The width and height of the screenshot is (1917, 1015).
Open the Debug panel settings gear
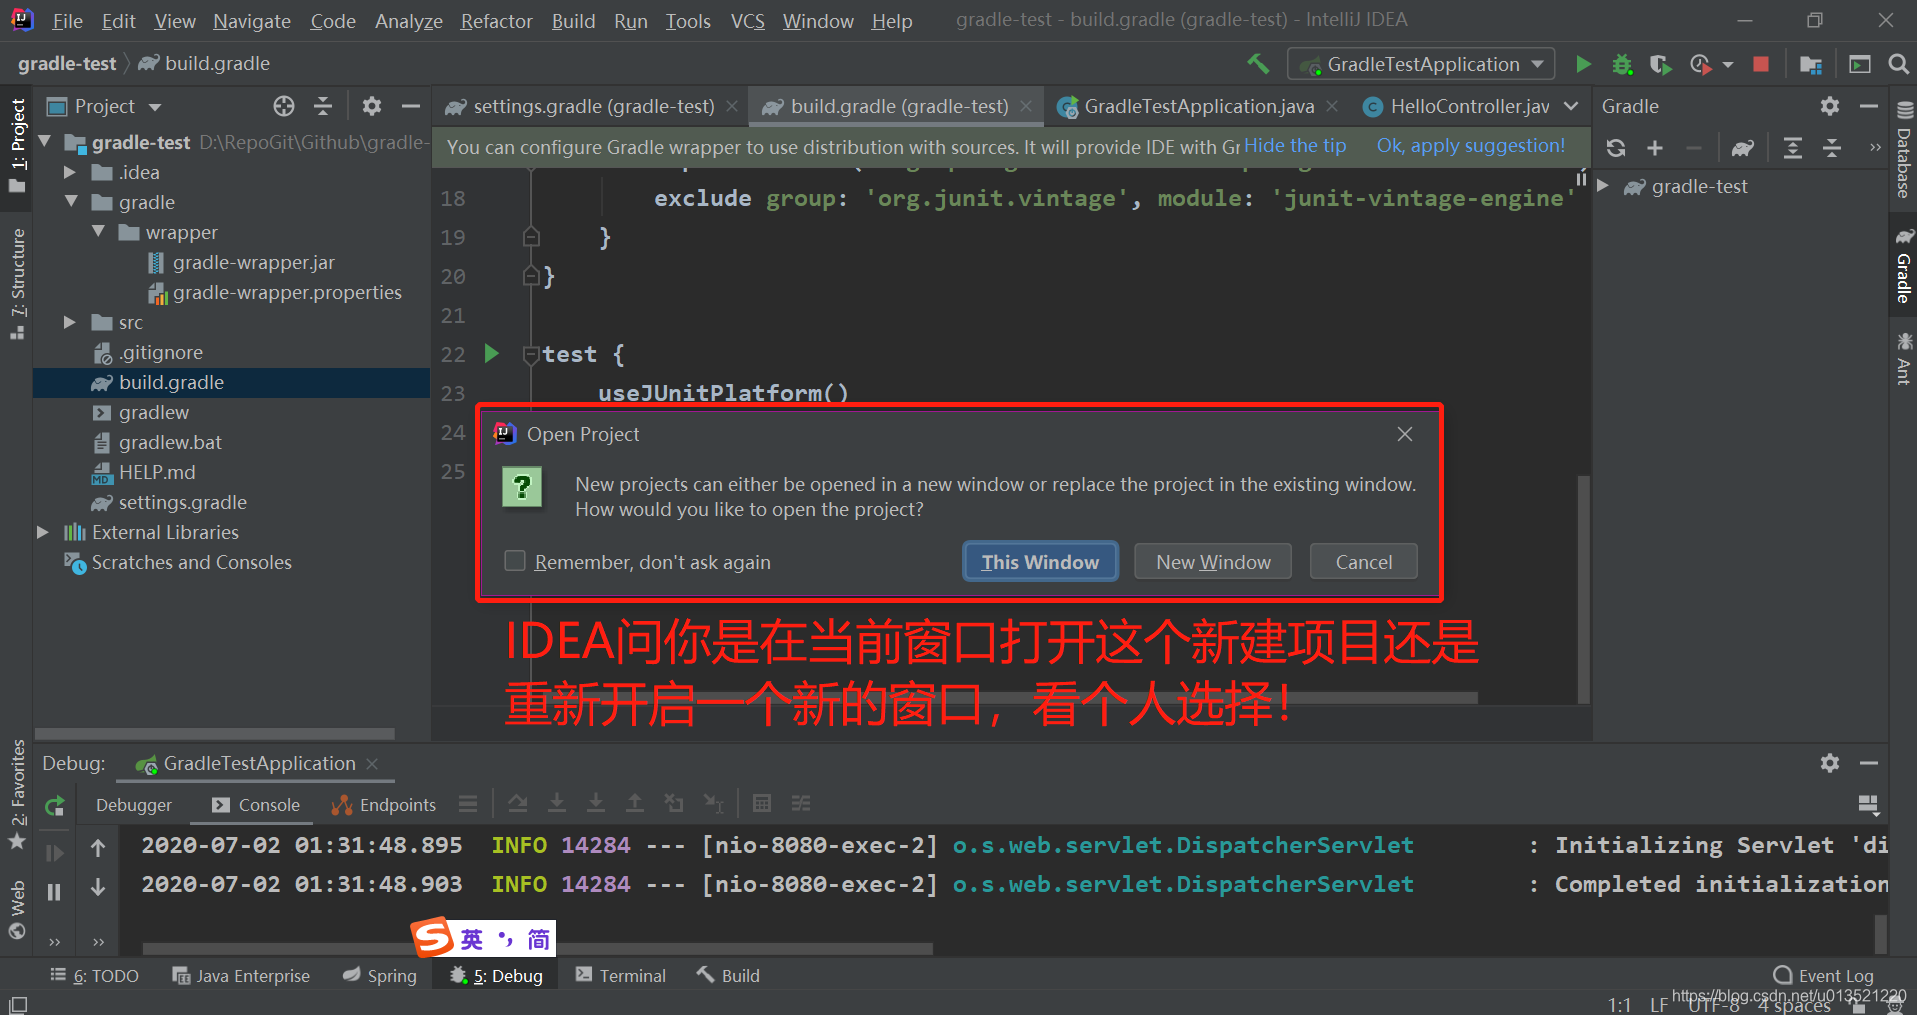pyautogui.click(x=1830, y=763)
